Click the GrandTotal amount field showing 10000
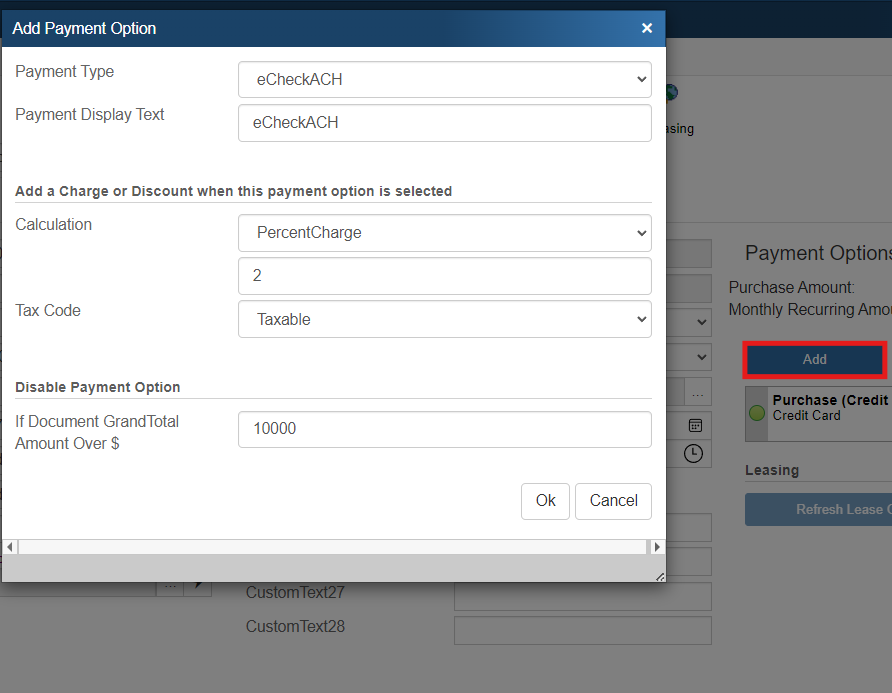892x693 pixels. click(444, 429)
